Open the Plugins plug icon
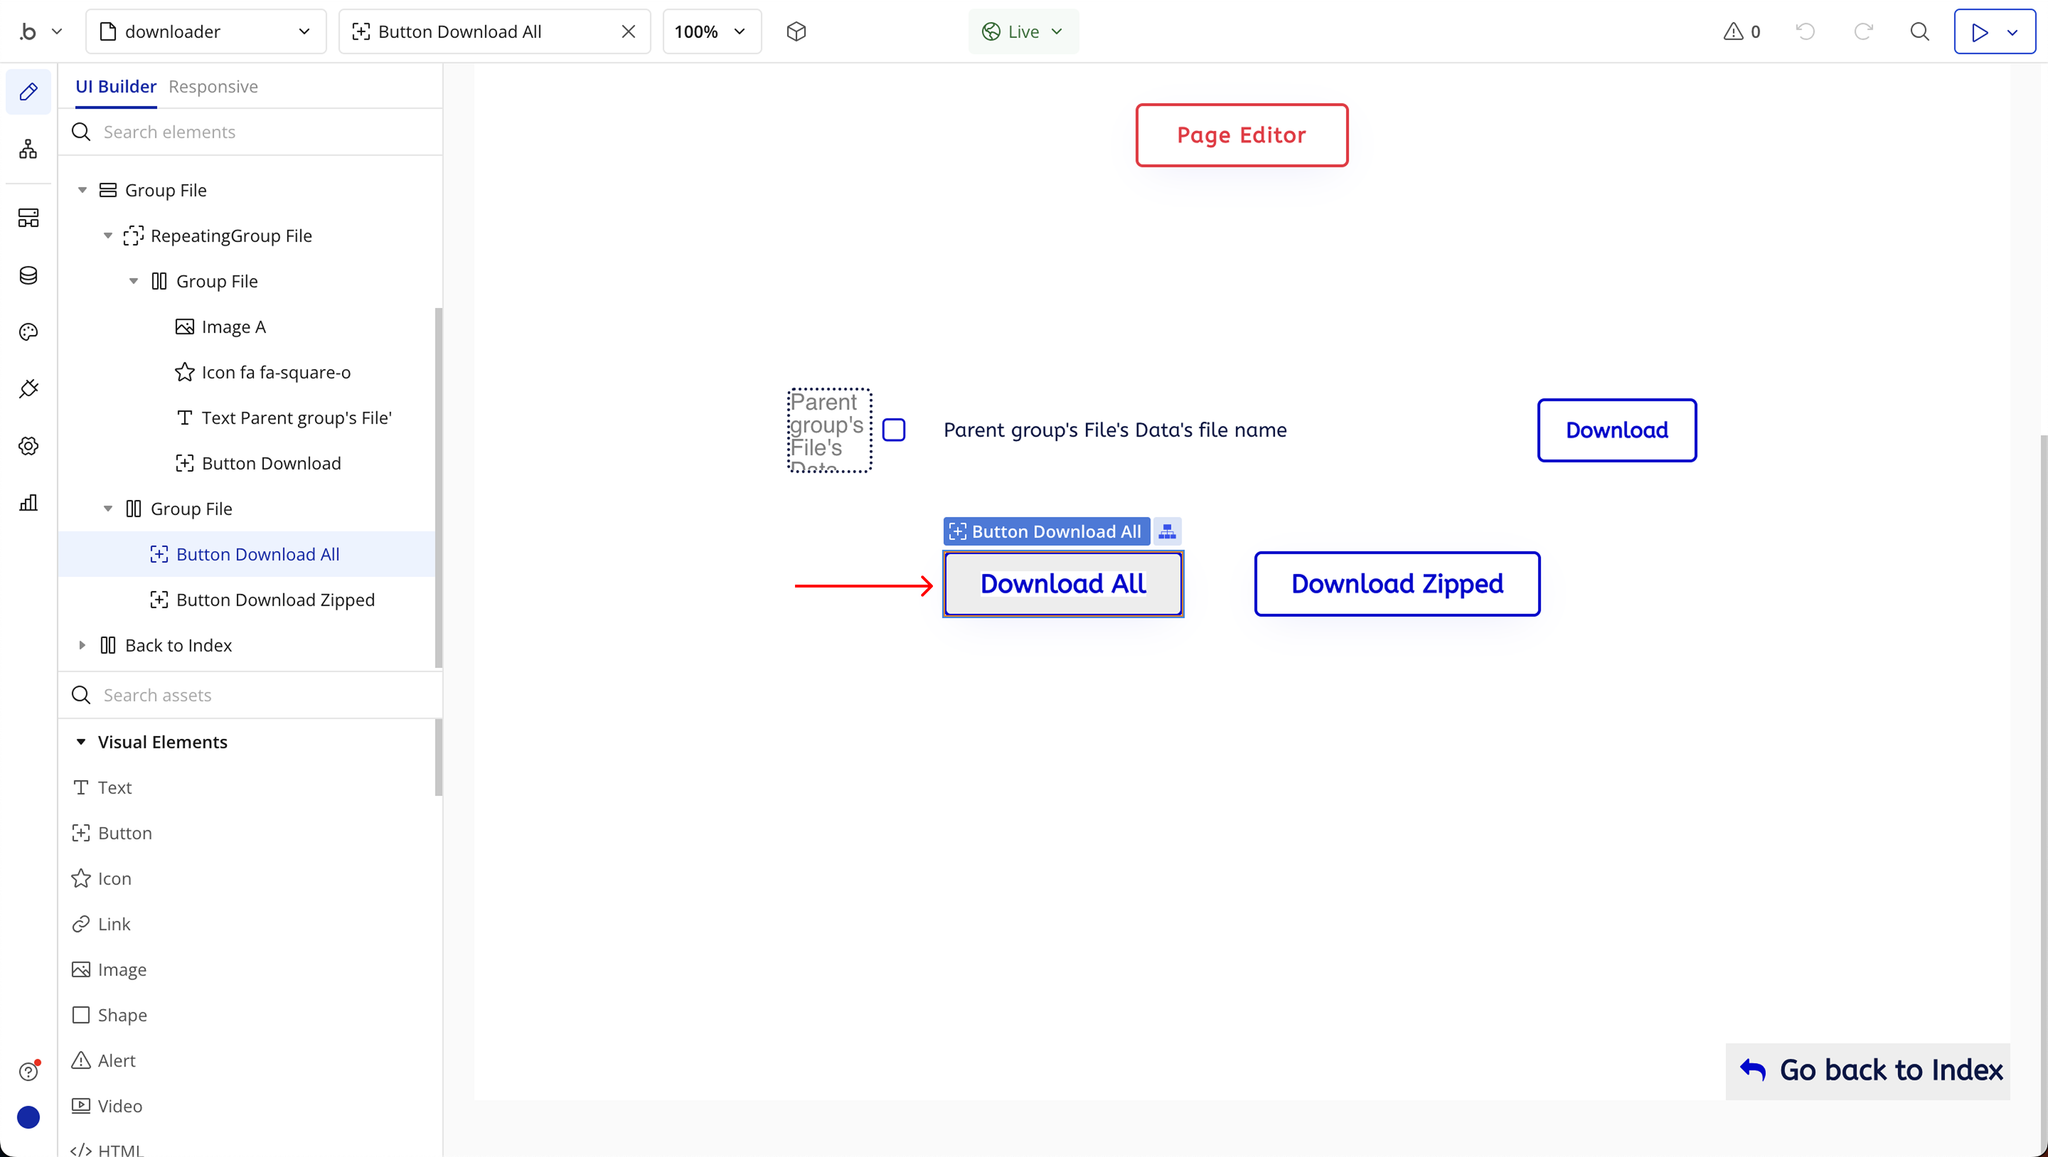Screen dimensions: 2048x1157 [28, 389]
